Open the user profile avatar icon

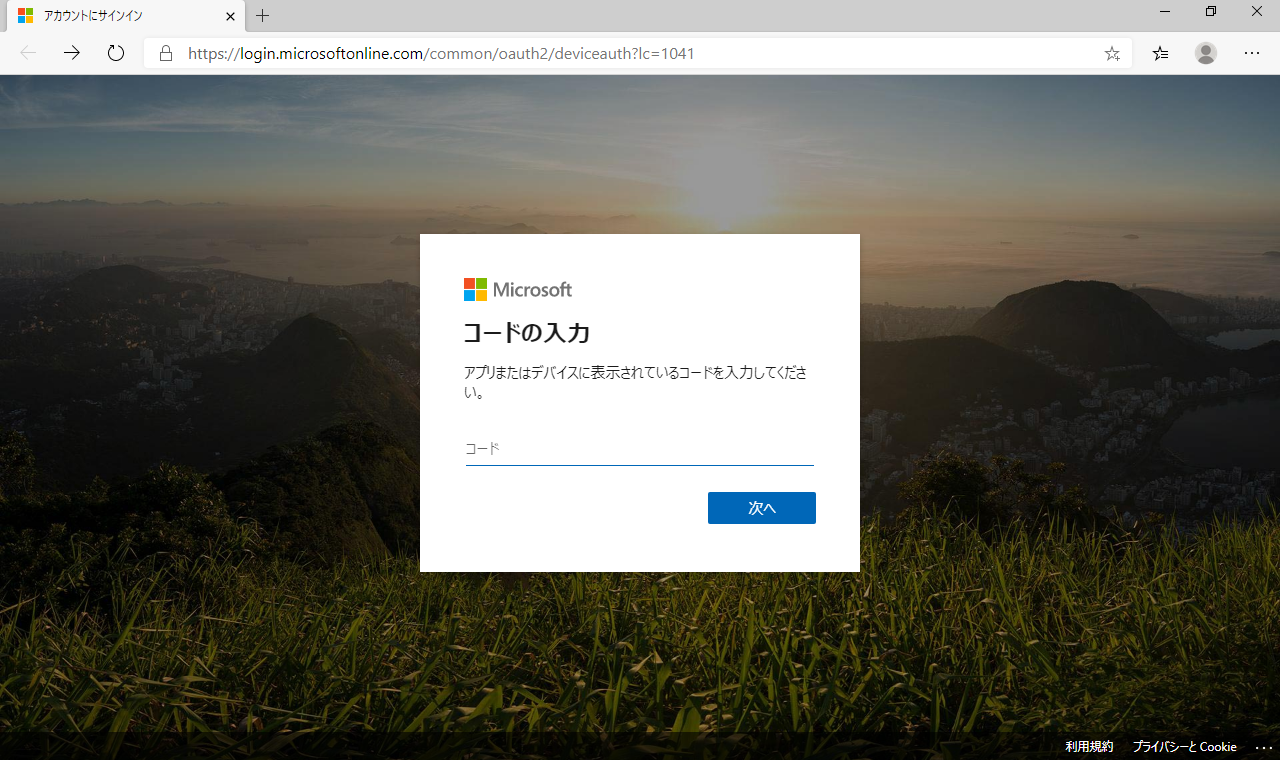tap(1206, 53)
